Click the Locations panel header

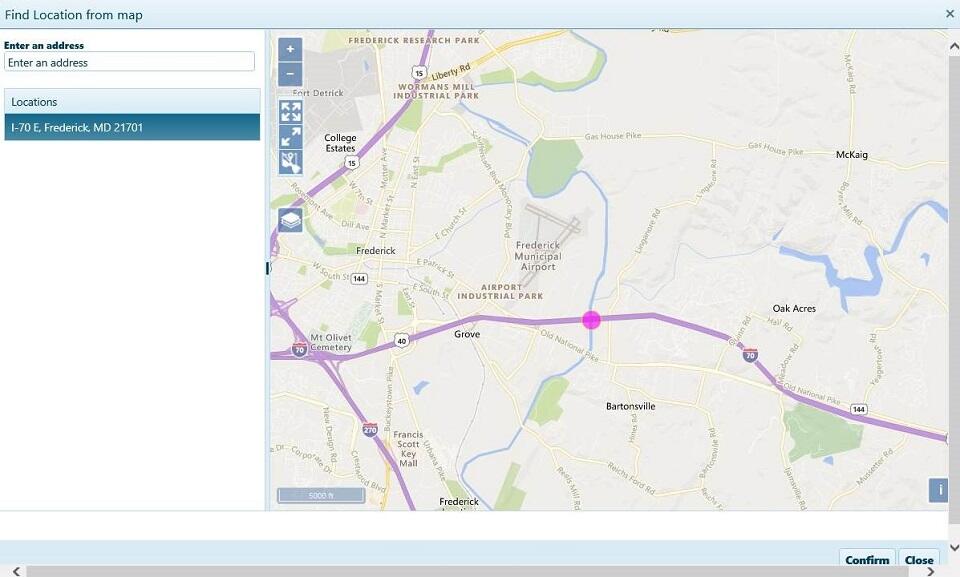tap(130, 101)
